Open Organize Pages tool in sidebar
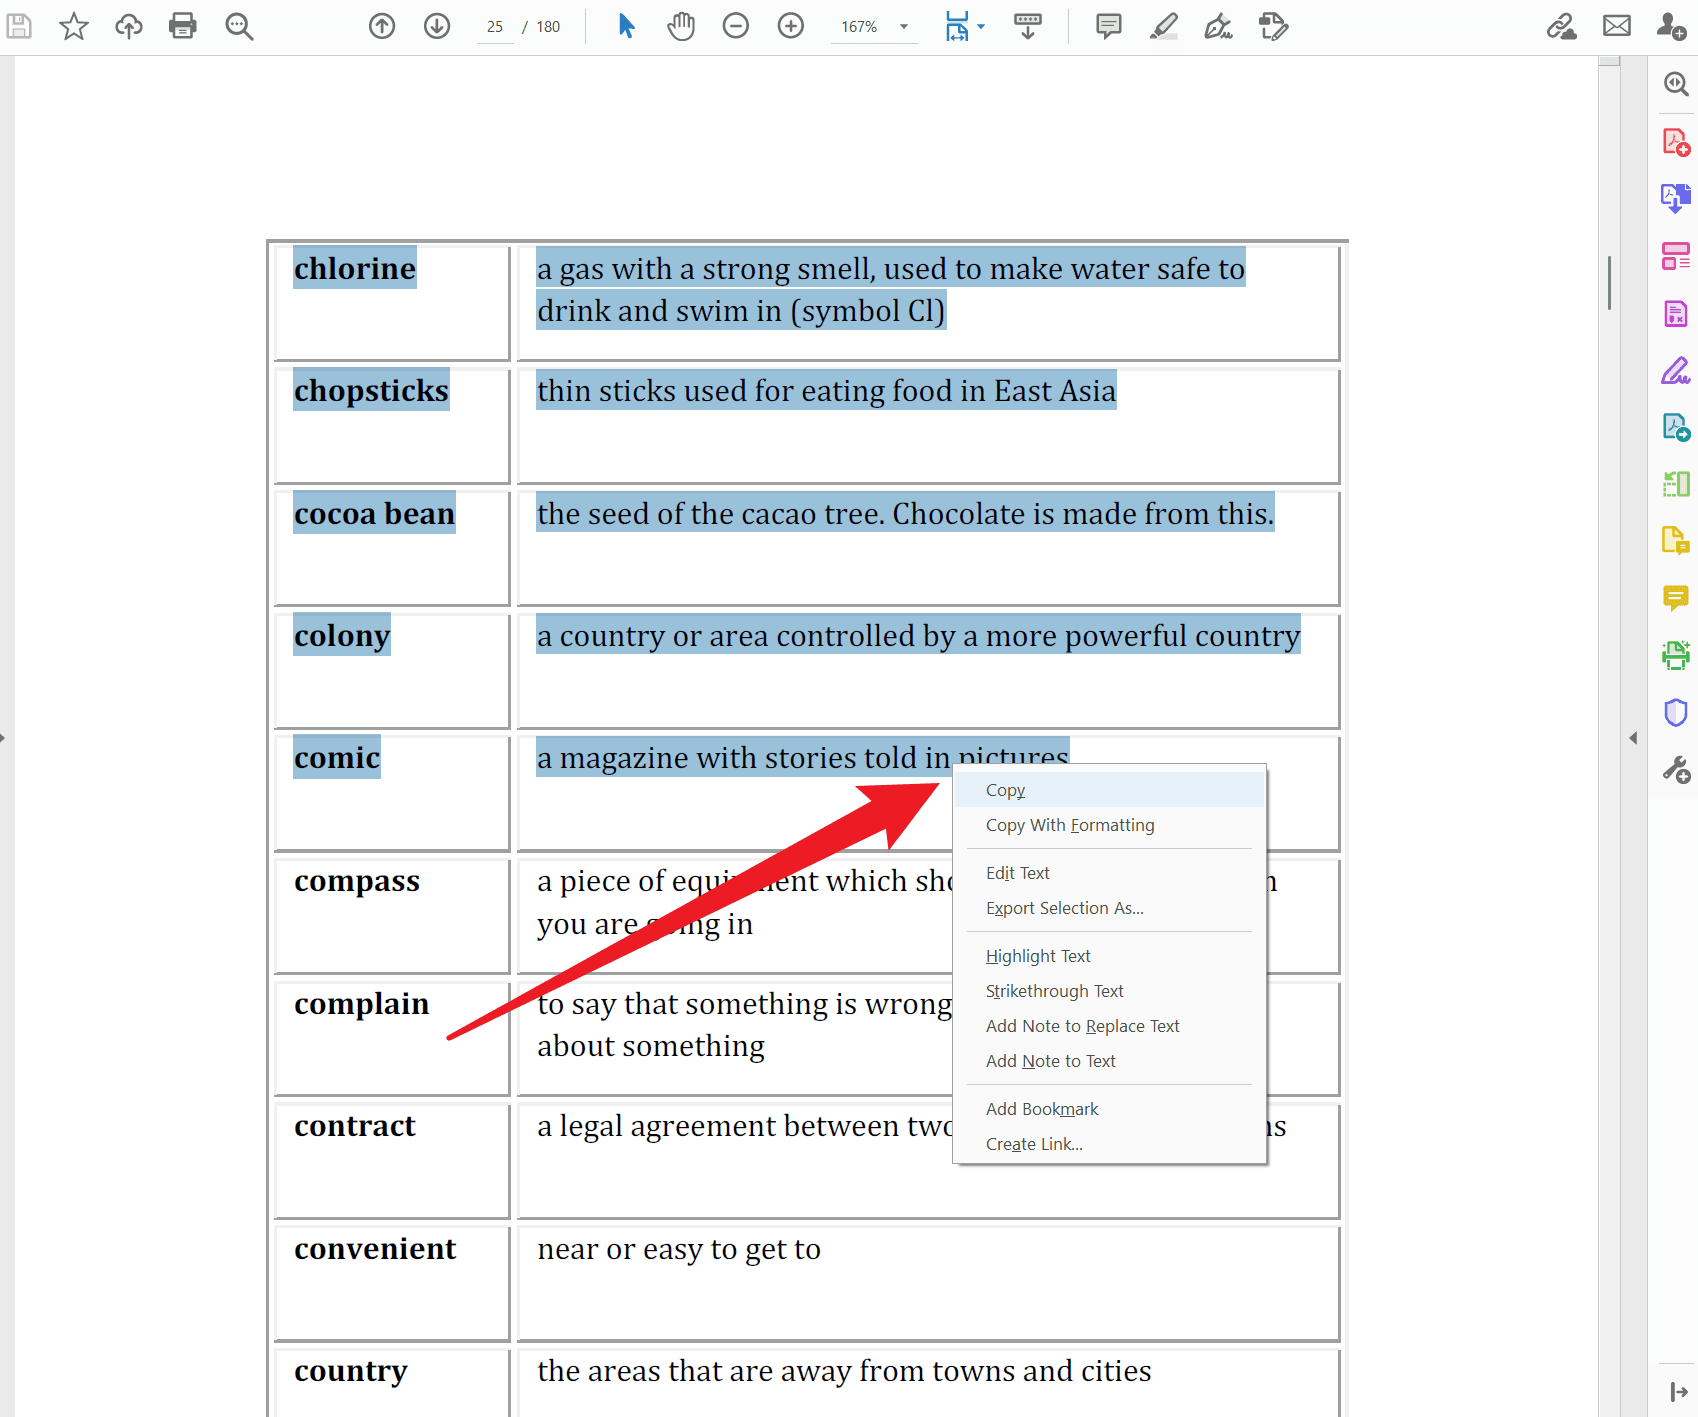This screenshot has width=1698, height=1417. 1676,256
